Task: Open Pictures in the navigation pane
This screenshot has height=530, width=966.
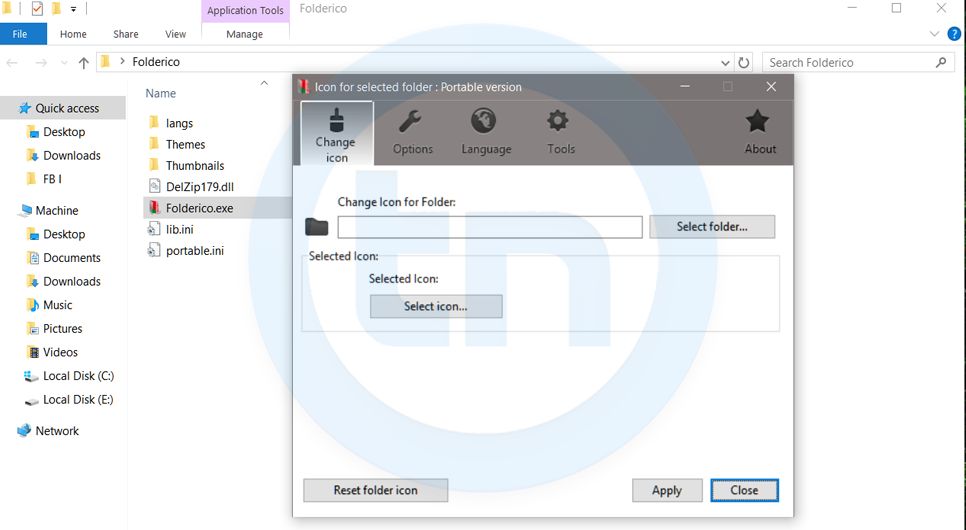Action: pyautogui.click(x=62, y=328)
